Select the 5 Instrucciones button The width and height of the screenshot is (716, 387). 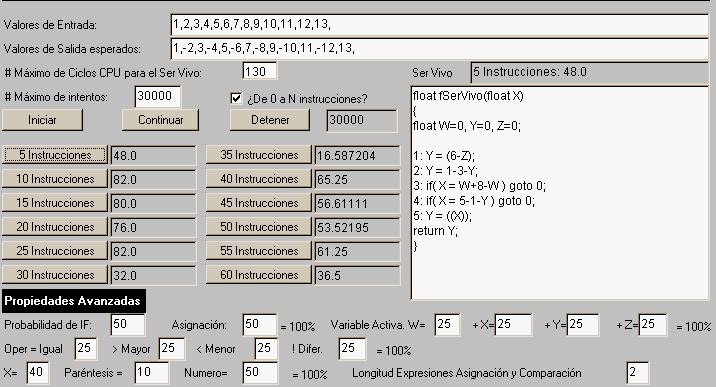(55, 155)
